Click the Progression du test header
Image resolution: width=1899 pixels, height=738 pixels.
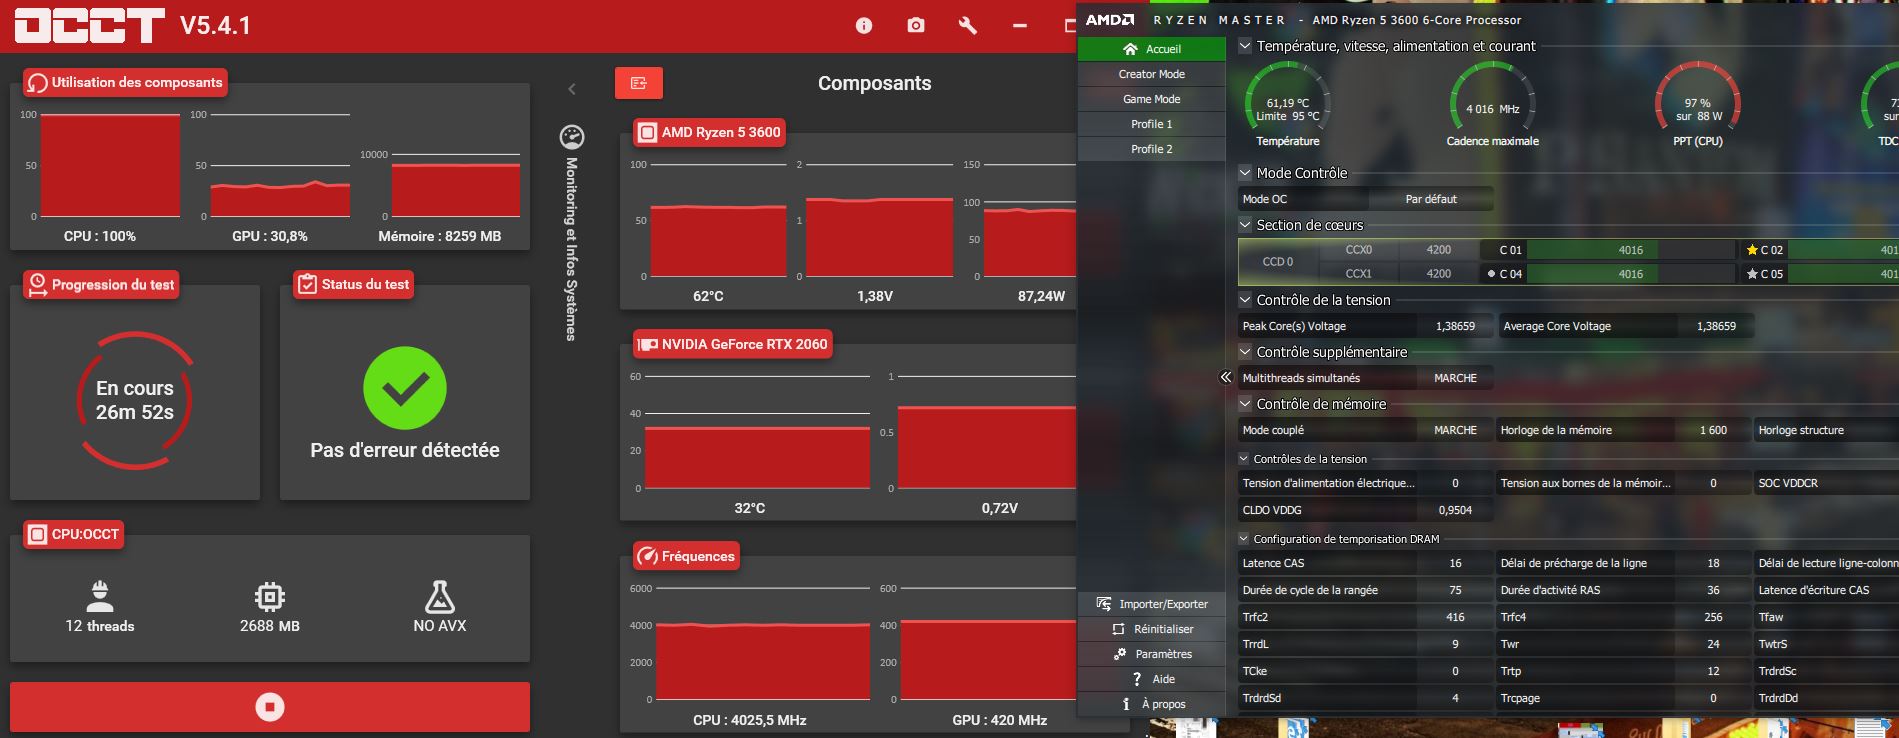[x=102, y=285]
